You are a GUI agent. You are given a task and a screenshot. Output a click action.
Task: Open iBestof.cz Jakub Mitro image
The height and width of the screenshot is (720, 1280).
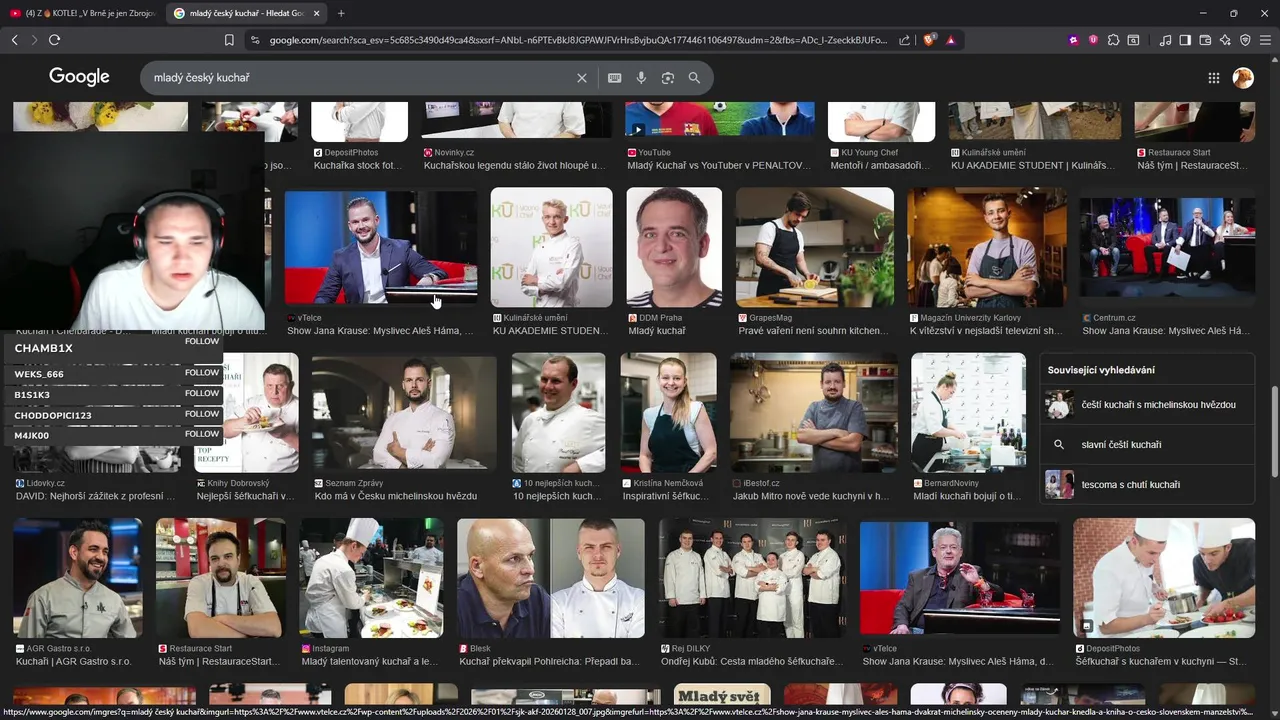tap(813, 412)
